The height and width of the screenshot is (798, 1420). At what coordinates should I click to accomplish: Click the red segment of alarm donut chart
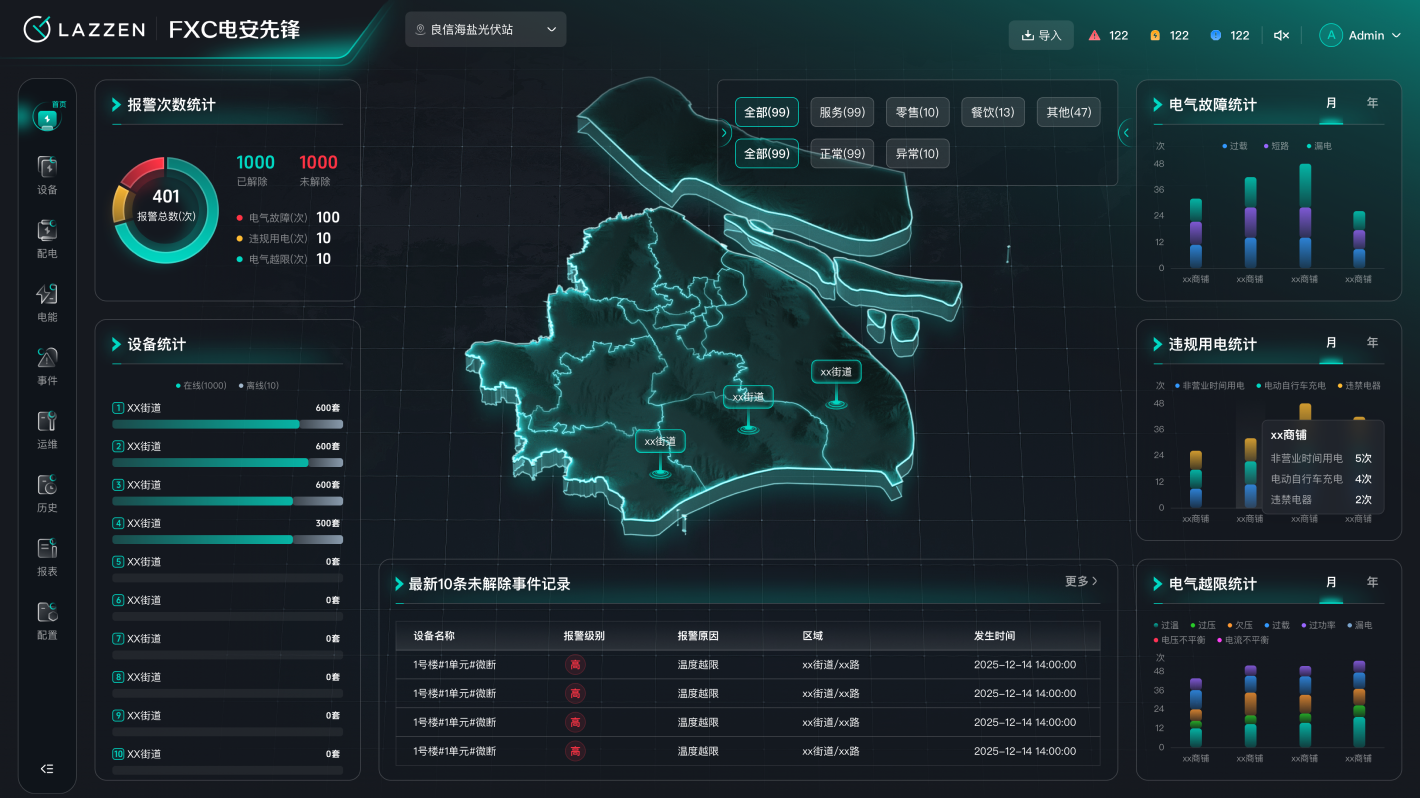pyautogui.click(x=143, y=172)
